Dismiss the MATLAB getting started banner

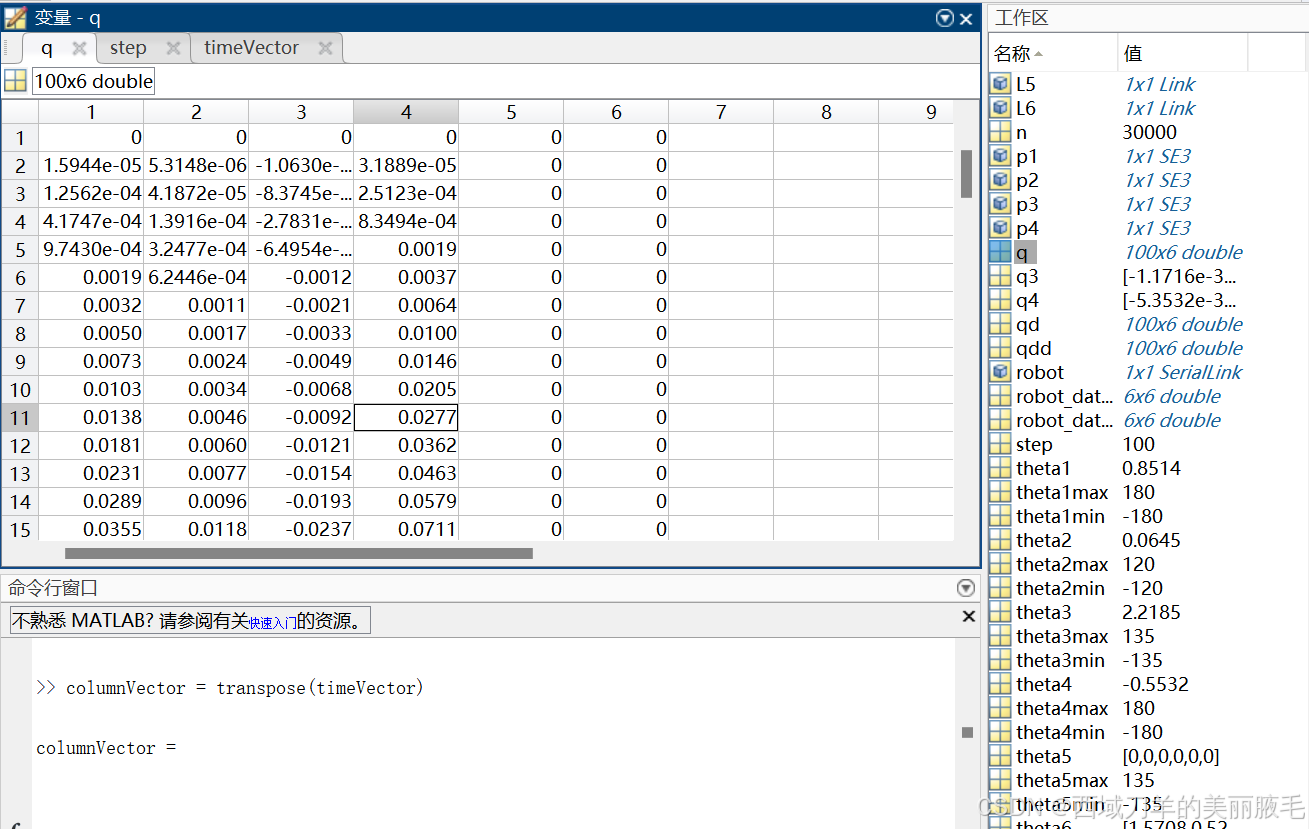pyautogui.click(x=968, y=617)
